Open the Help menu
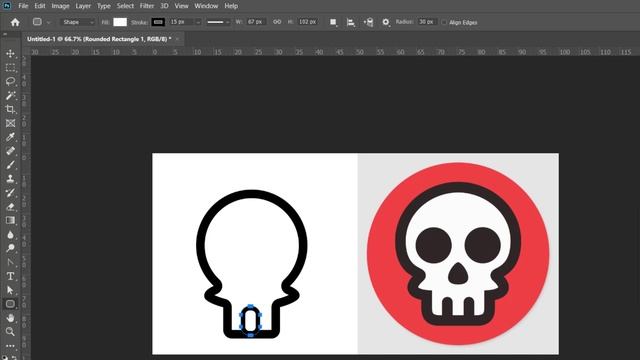Image resolution: width=640 pixels, height=360 pixels. click(x=231, y=6)
